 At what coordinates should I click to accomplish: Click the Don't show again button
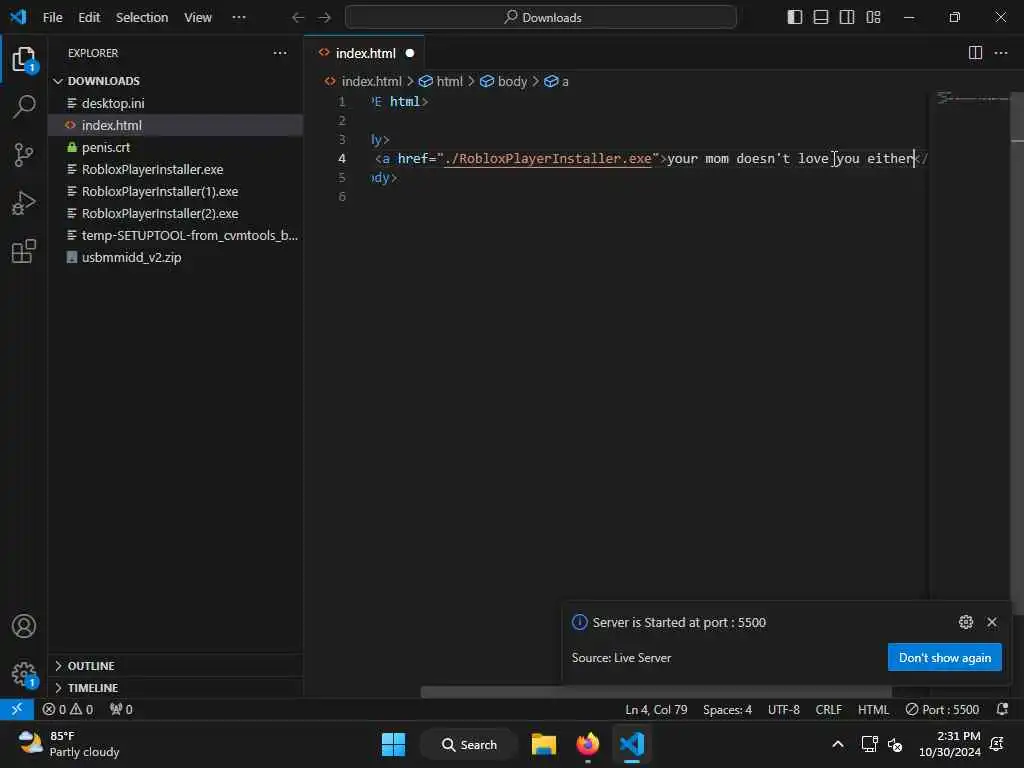tap(944, 658)
